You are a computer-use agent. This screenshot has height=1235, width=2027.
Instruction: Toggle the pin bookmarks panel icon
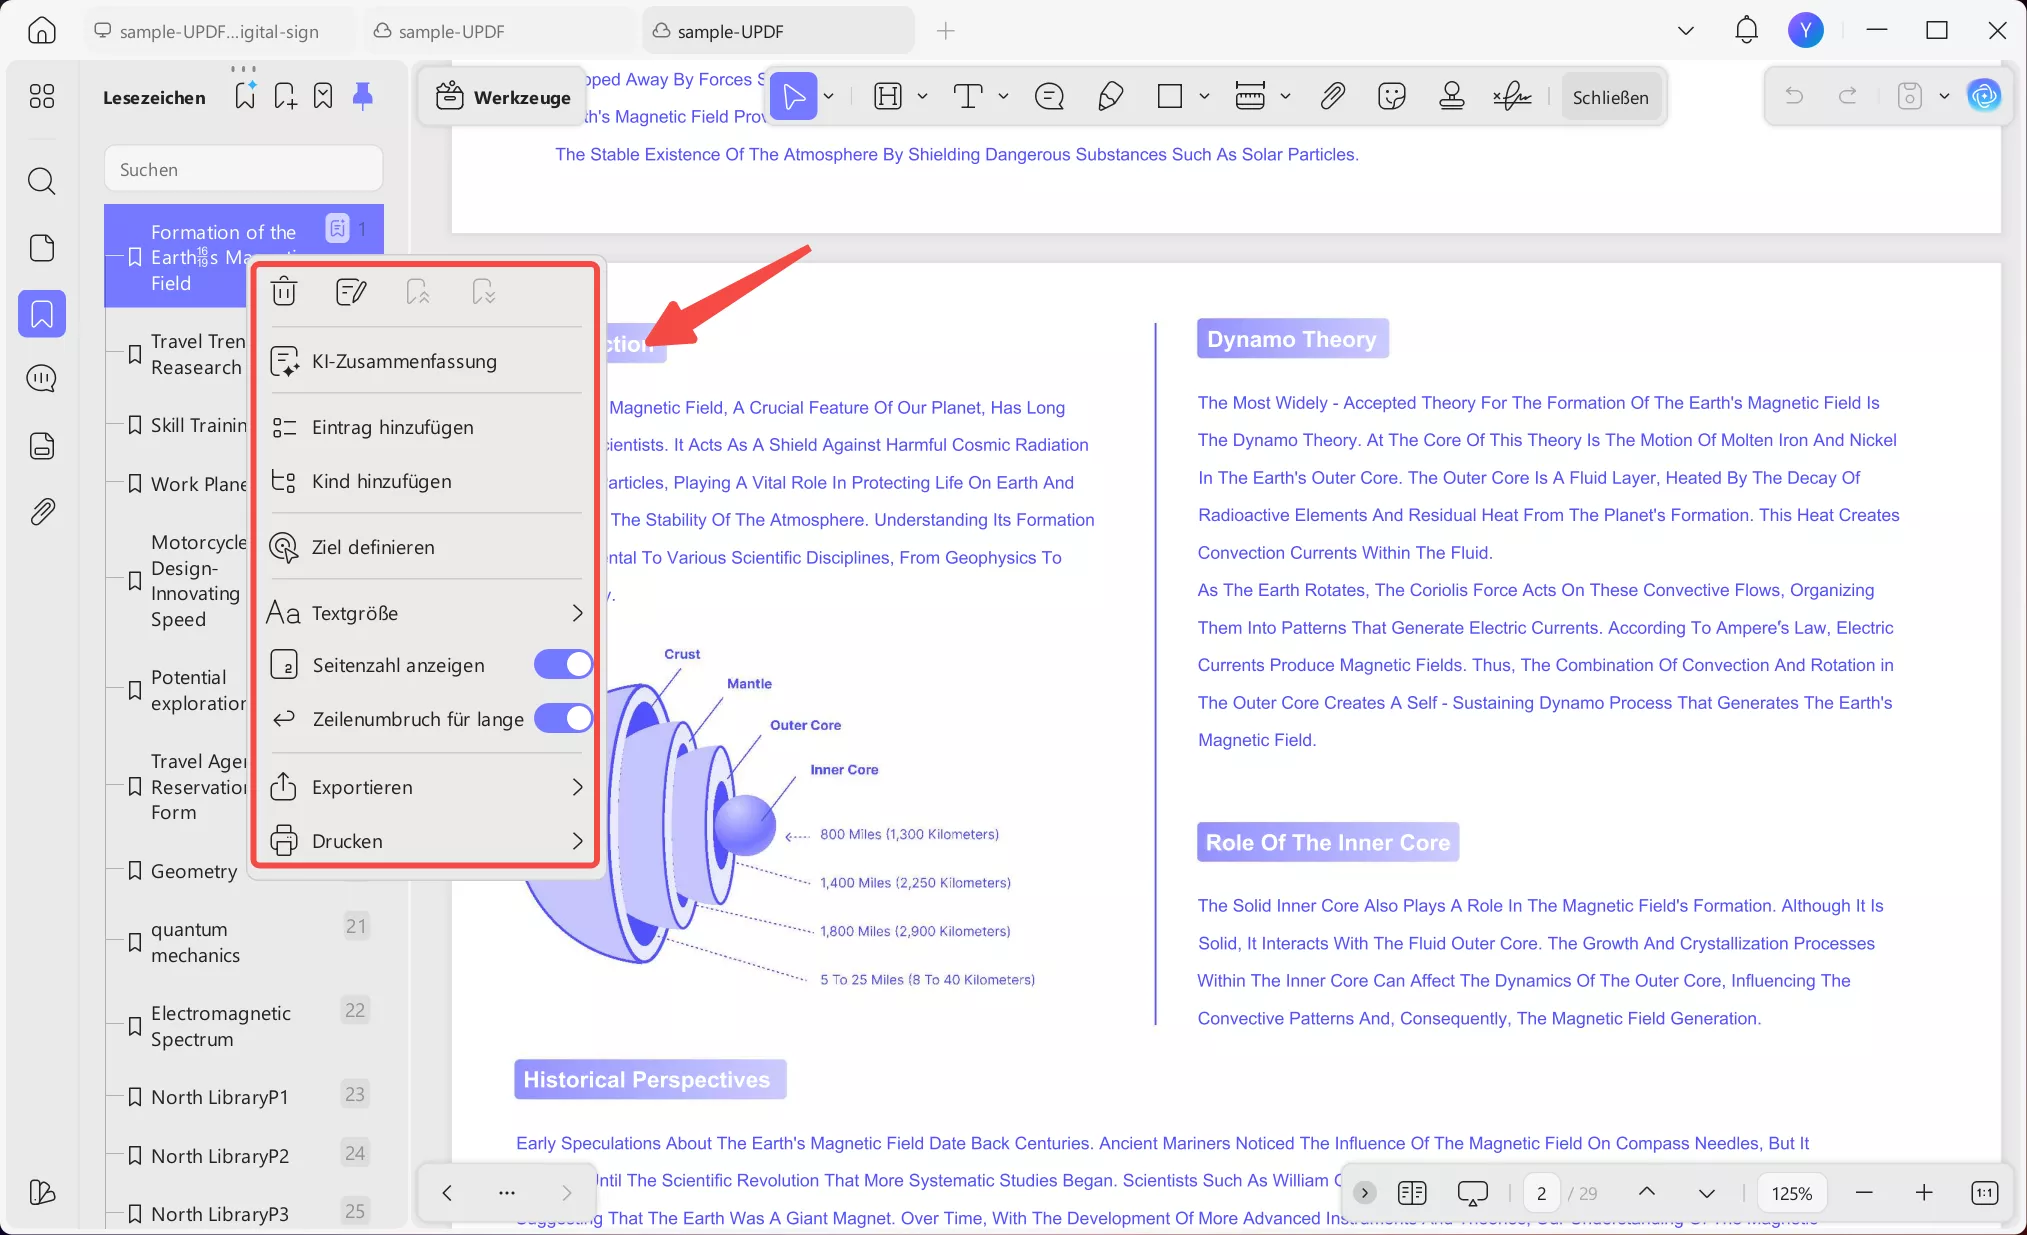click(x=363, y=96)
